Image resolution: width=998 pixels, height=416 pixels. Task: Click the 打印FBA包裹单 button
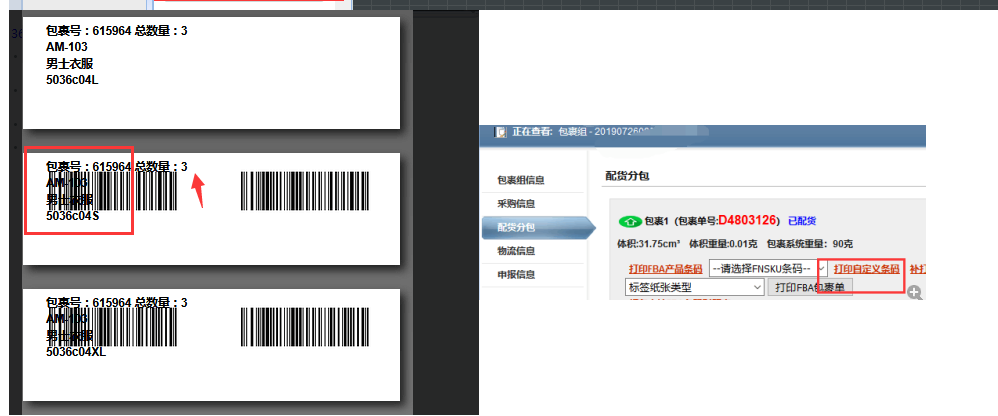point(810,288)
